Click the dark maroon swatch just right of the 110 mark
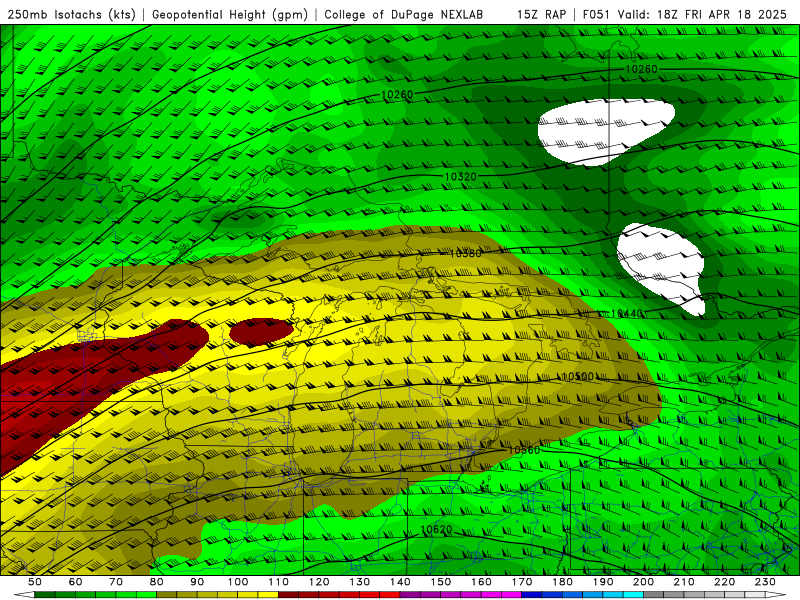This screenshot has height=600, width=800. coord(288,595)
